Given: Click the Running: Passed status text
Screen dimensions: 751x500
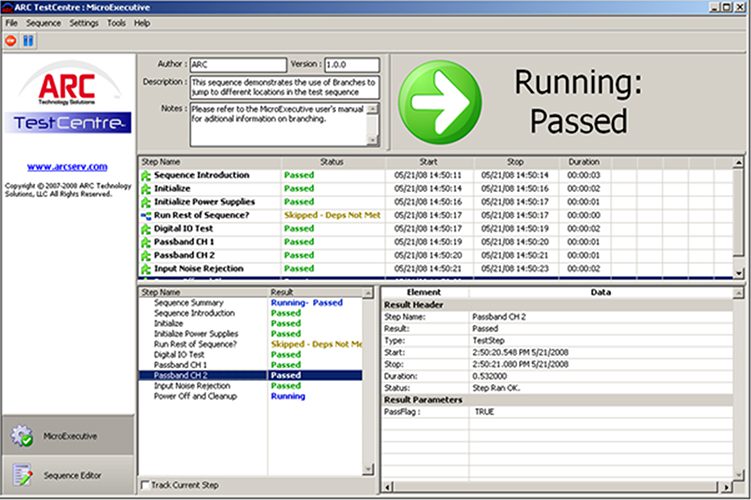Looking at the screenshot, I should tap(578, 102).
